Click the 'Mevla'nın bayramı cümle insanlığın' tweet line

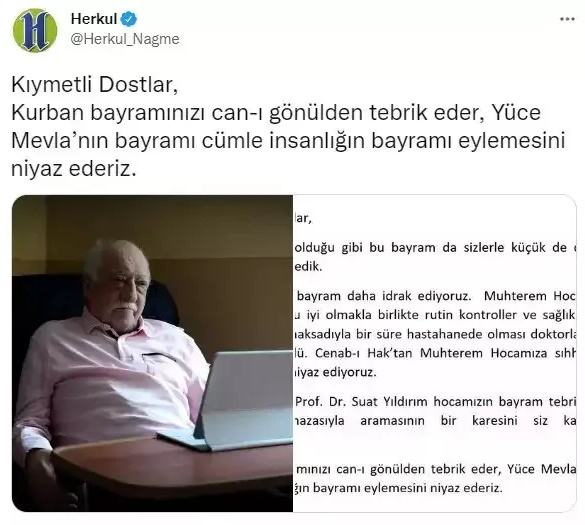(x=288, y=141)
